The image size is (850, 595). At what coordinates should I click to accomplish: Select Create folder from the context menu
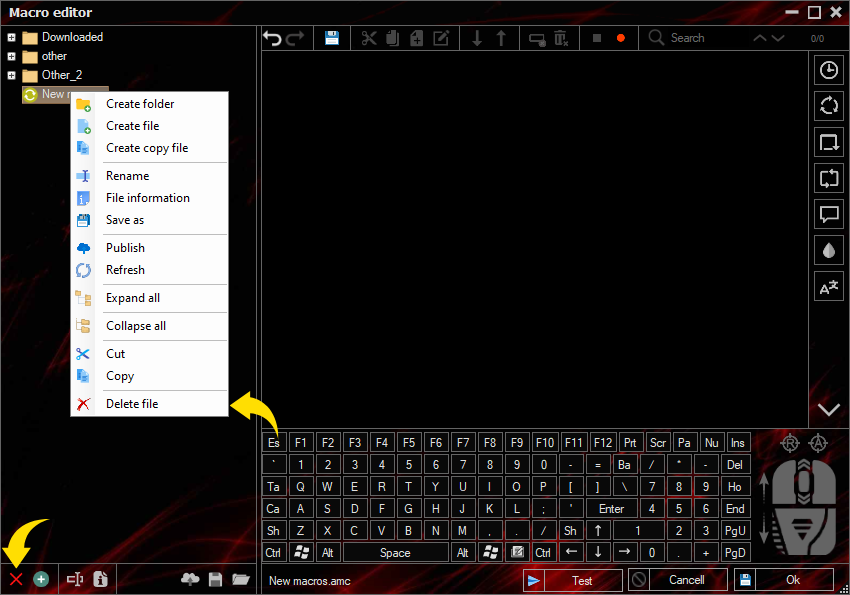[142, 103]
